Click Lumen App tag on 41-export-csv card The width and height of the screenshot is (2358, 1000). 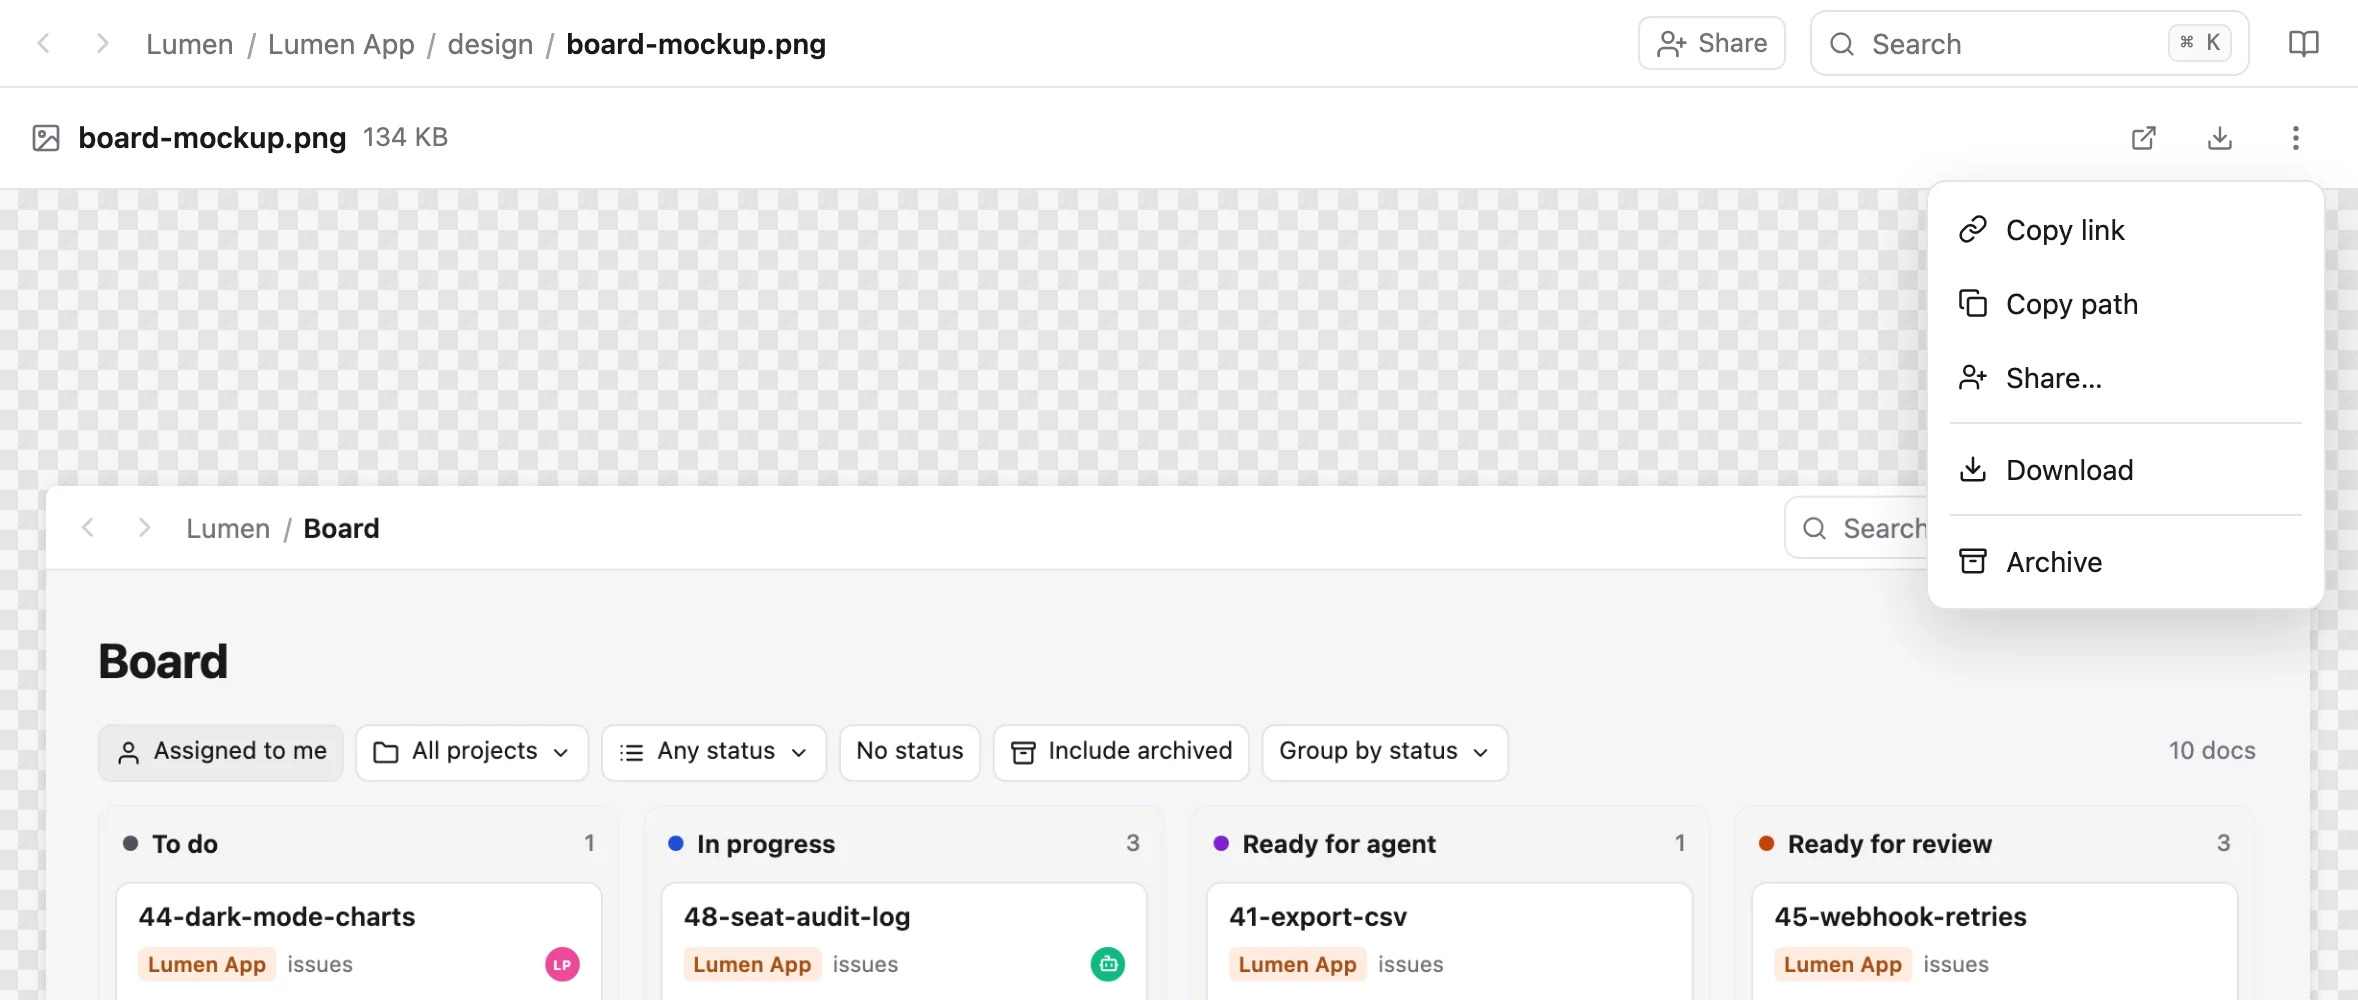tap(1297, 964)
